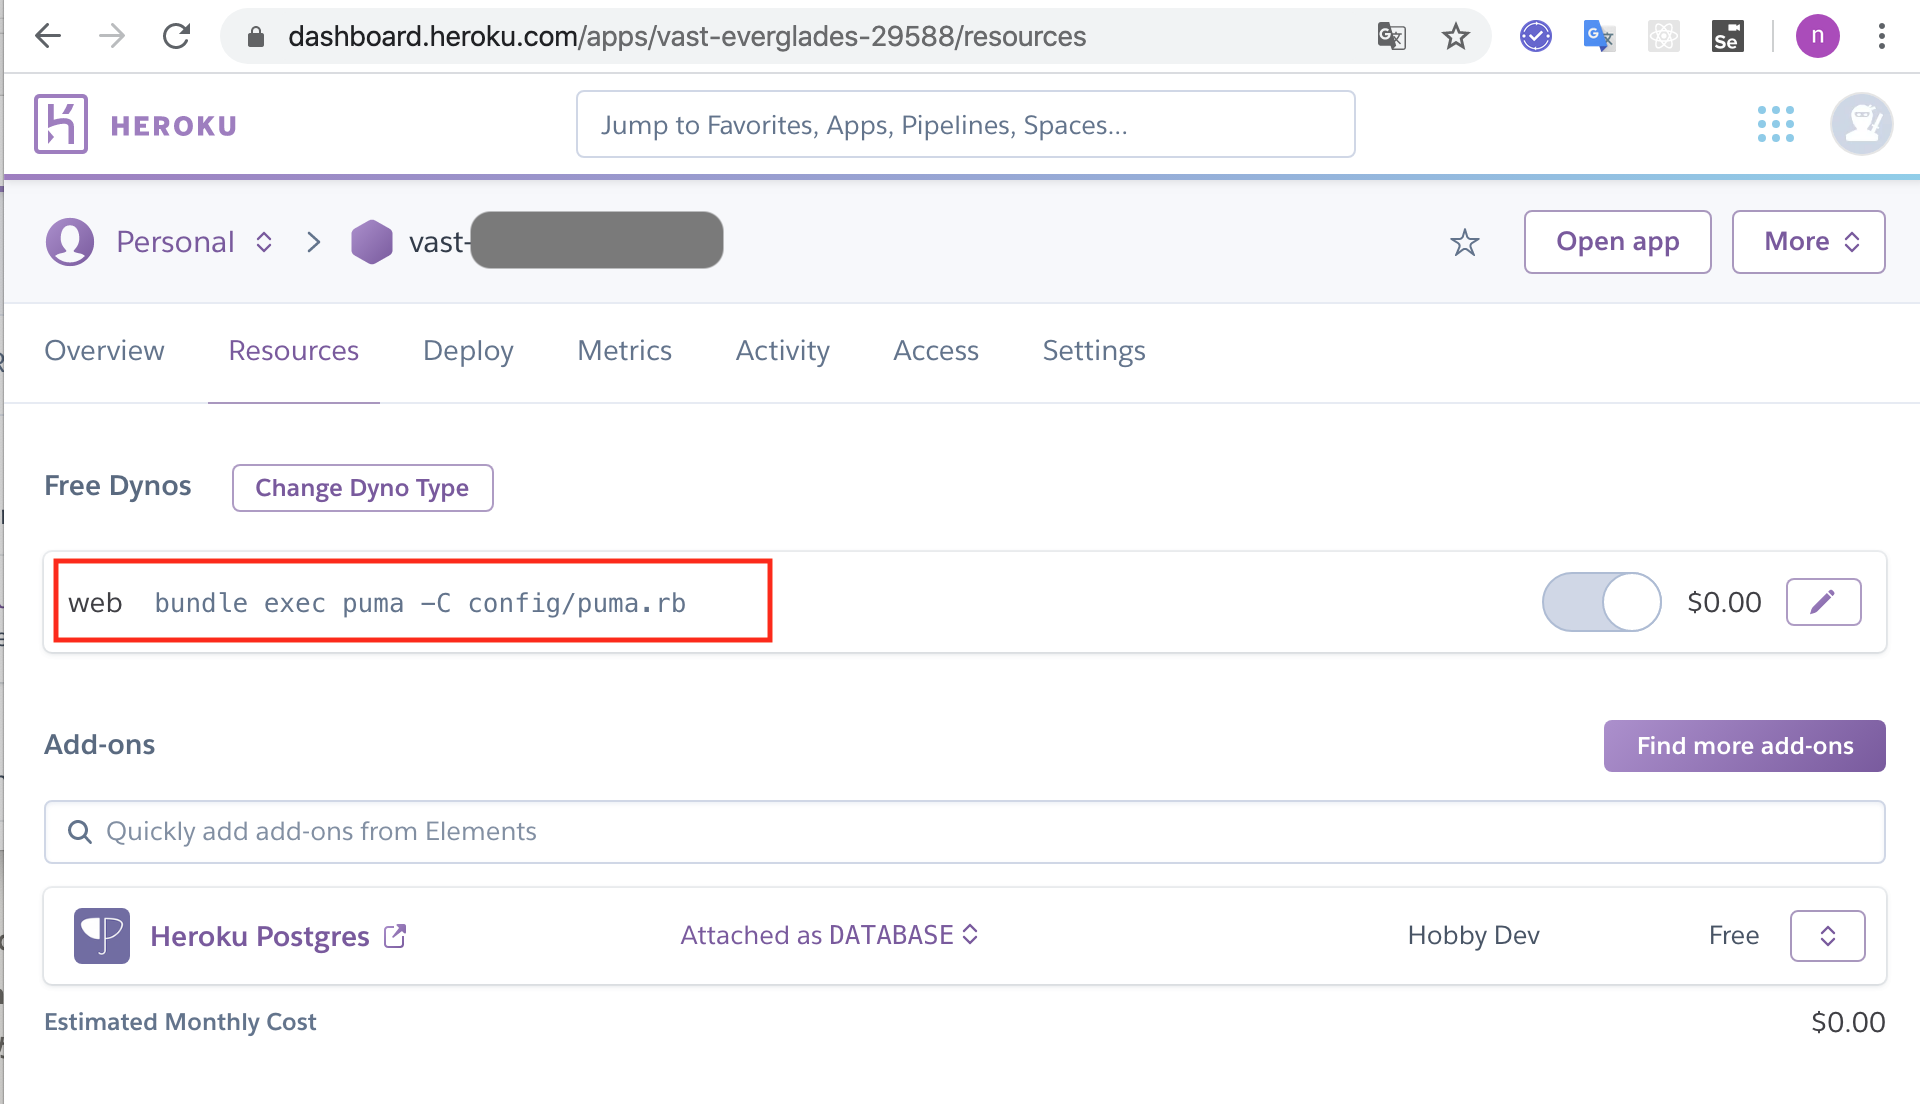
Task: Open the Heroku account avatar menu
Action: click(1861, 124)
